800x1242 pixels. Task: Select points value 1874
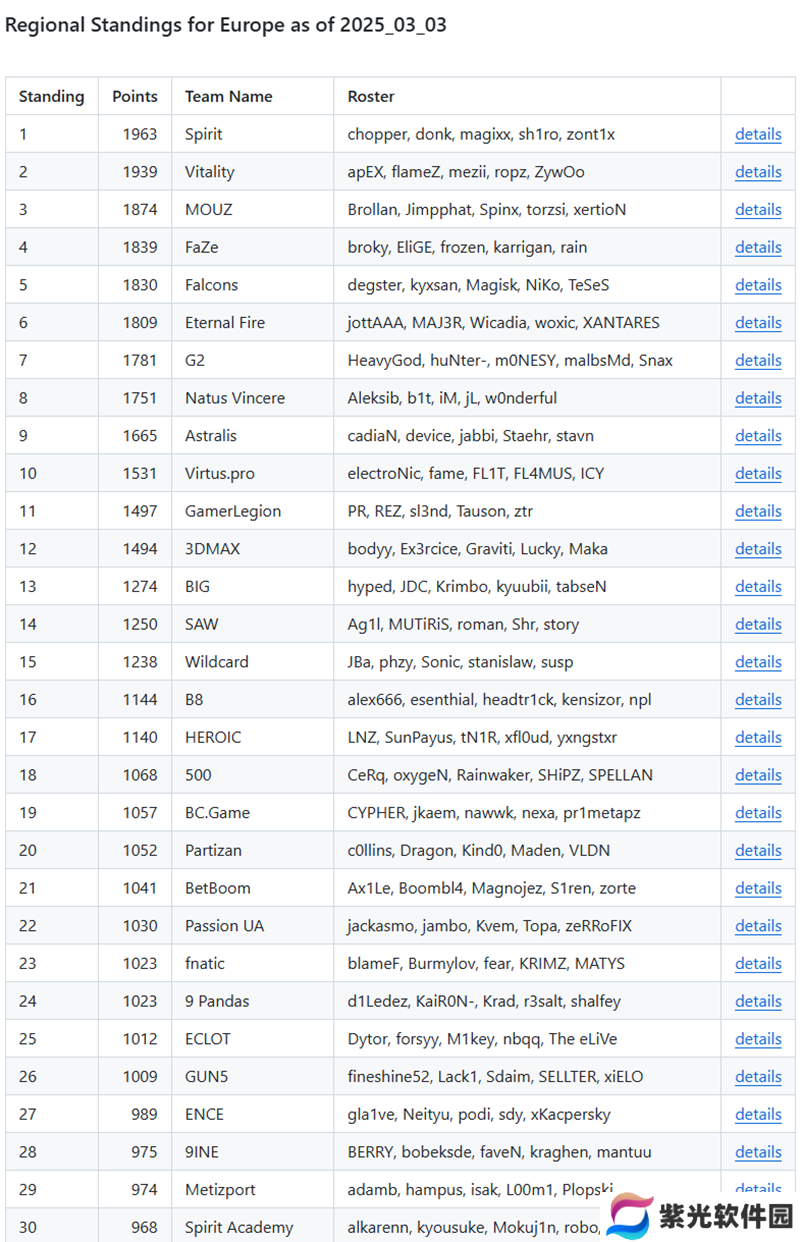tap(140, 210)
